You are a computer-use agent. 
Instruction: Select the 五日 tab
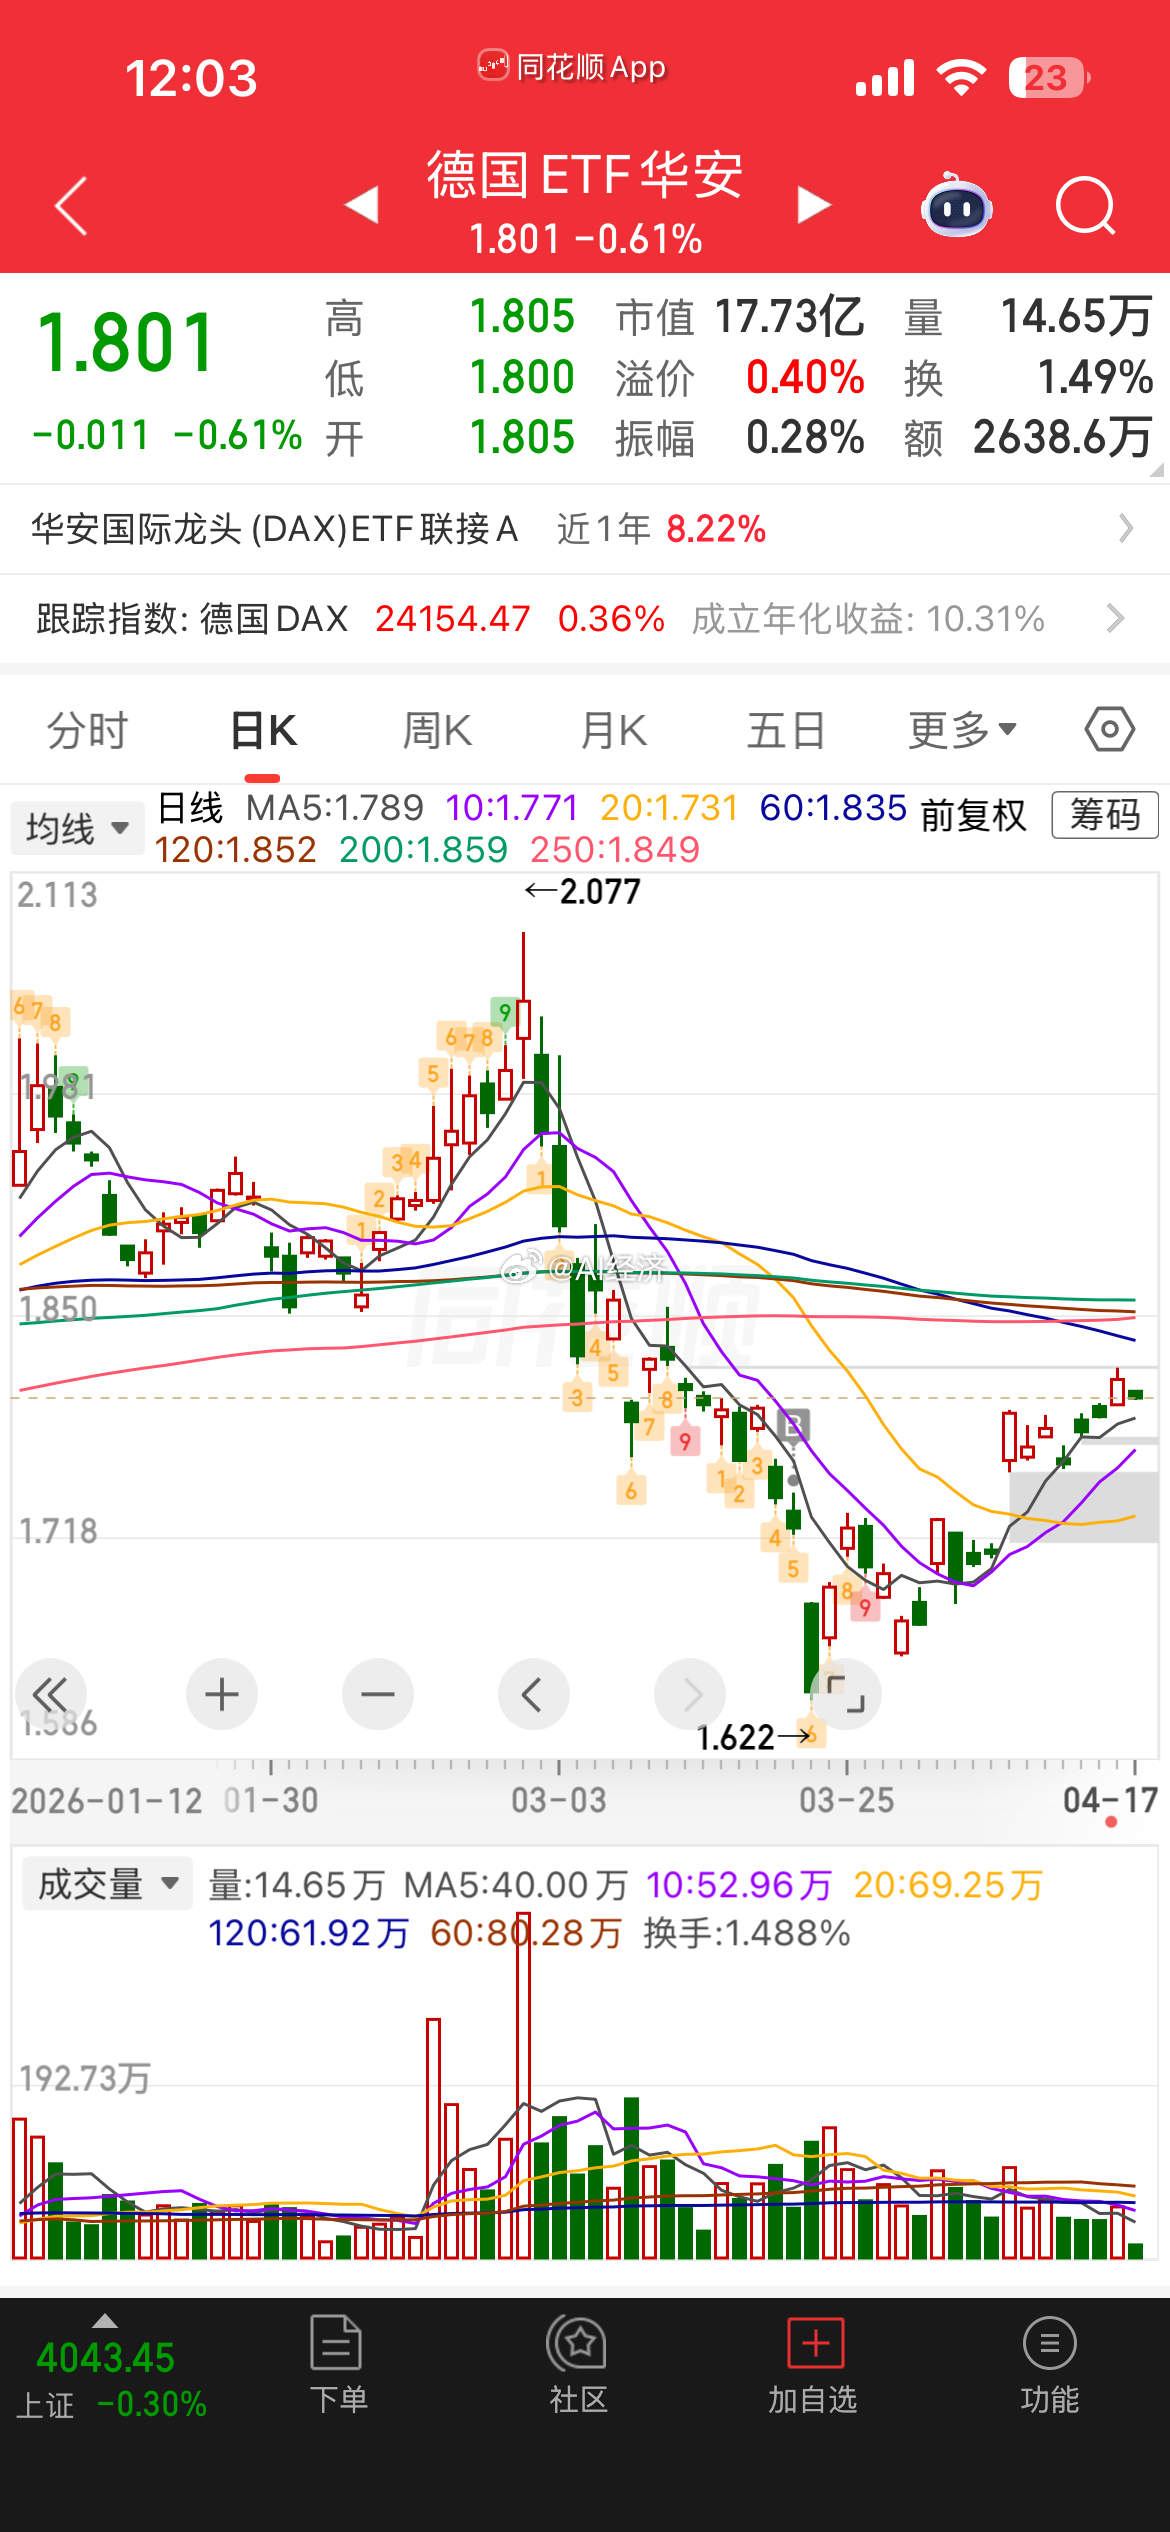786,730
